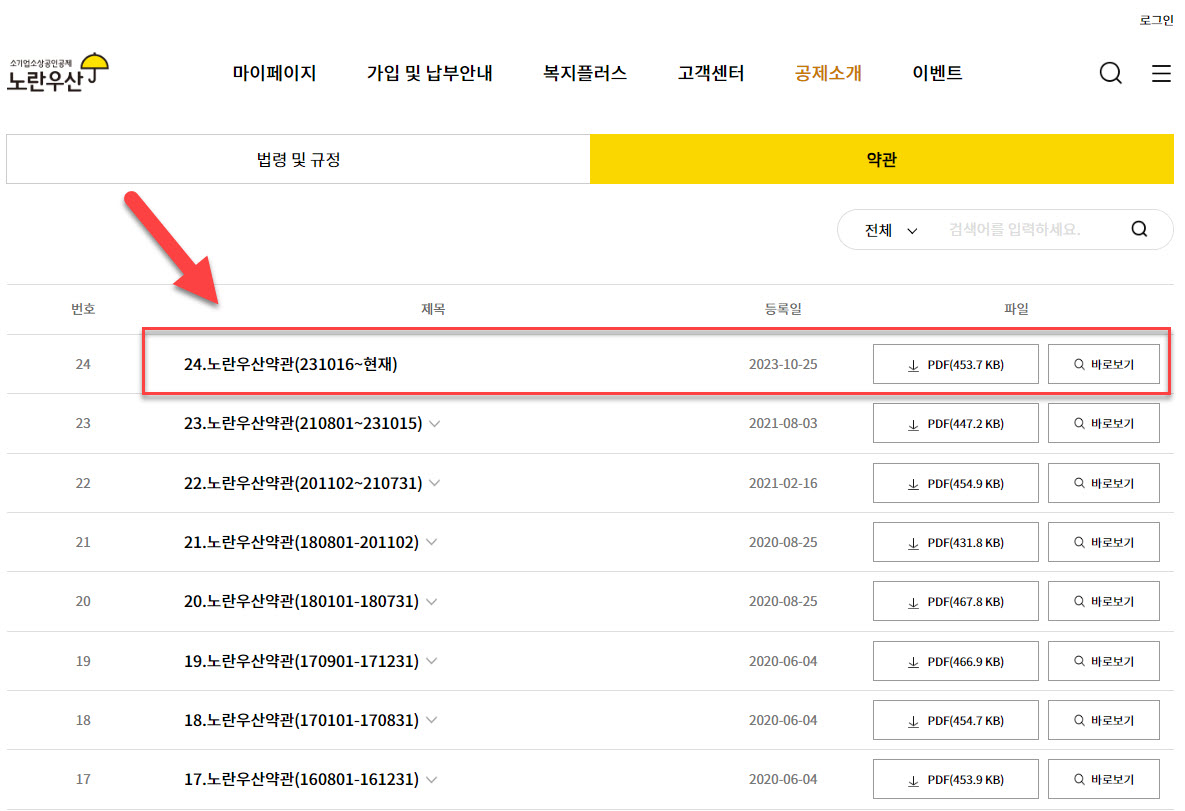Download PDF(447.2 KB) for row 23
The image size is (1185, 811).
[x=955, y=423]
